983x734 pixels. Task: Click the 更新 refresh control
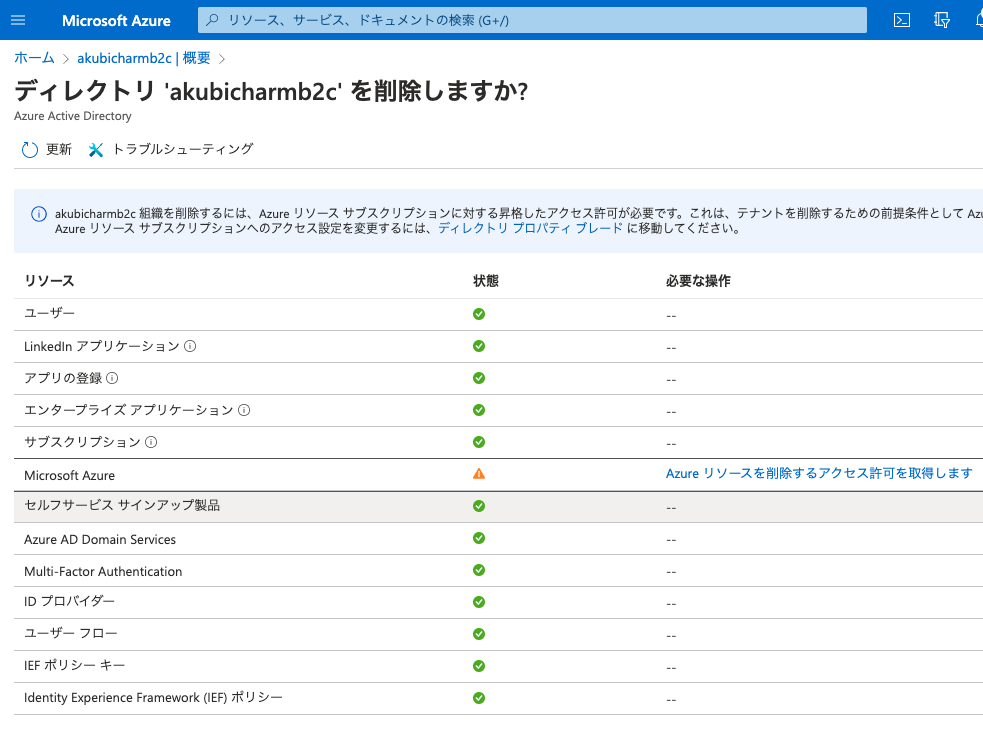(46, 148)
